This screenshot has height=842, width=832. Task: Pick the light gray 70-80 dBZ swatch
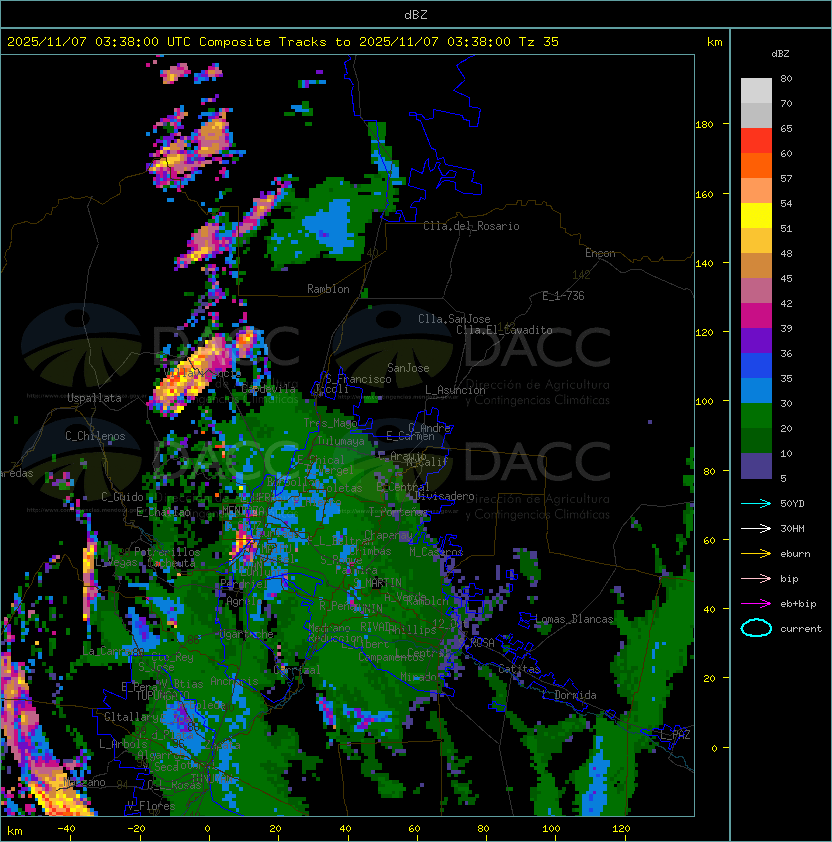756,91
